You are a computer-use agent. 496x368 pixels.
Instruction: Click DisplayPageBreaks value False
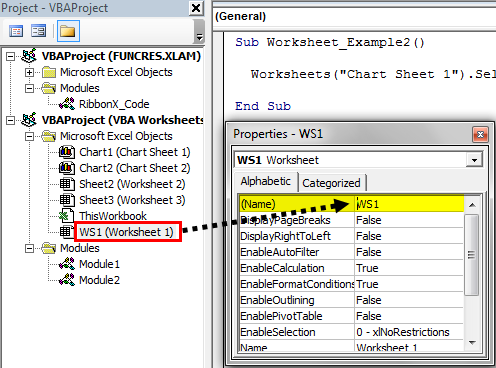point(409,220)
